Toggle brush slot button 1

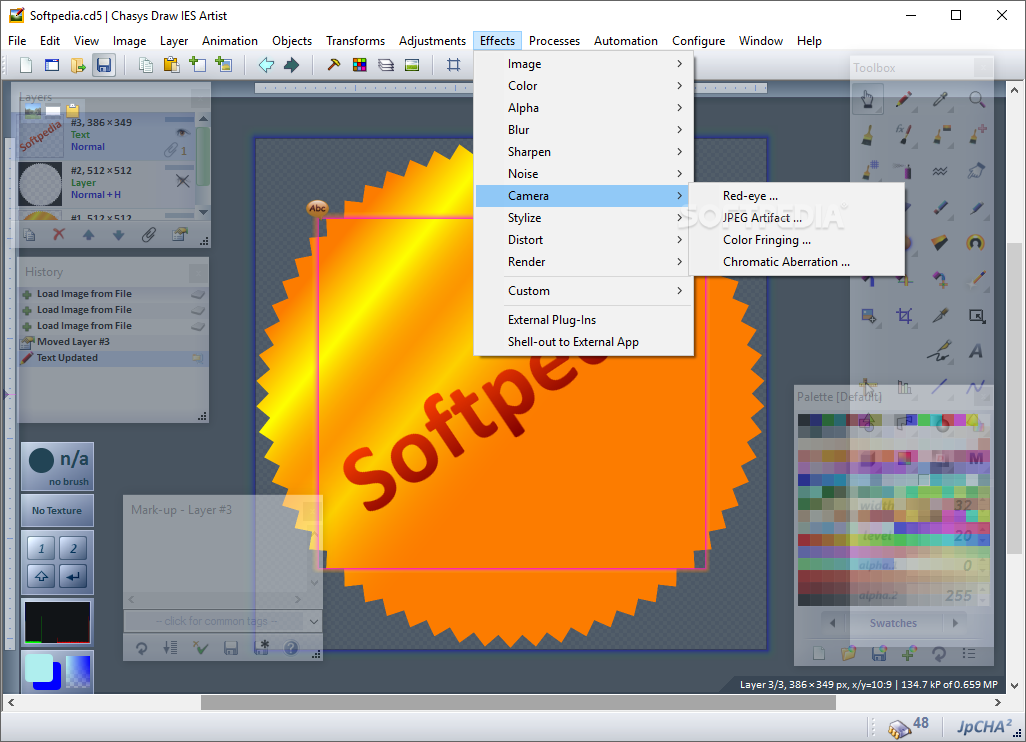(x=41, y=548)
